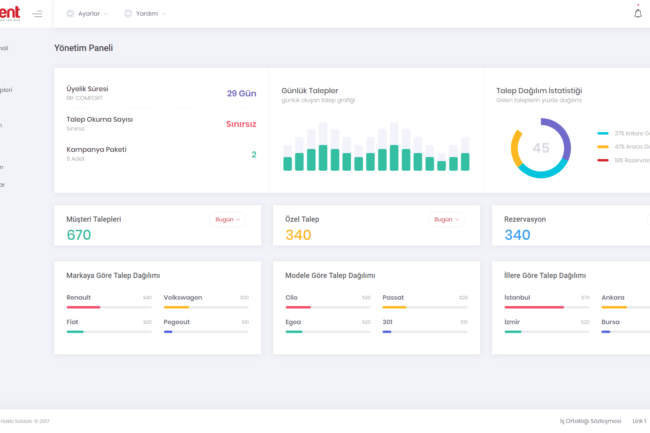Click the Üyelik Süresi 29 Gün row
Viewport: 650px width, 433px height.
[x=160, y=93]
